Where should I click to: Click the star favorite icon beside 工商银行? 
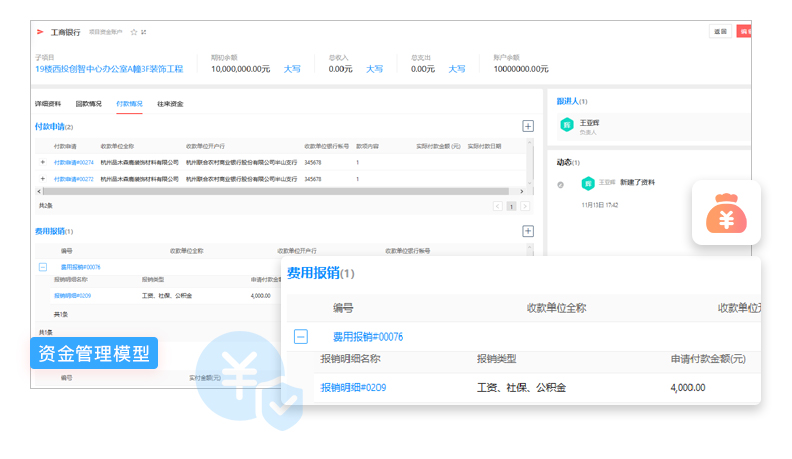click(x=134, y=32)
